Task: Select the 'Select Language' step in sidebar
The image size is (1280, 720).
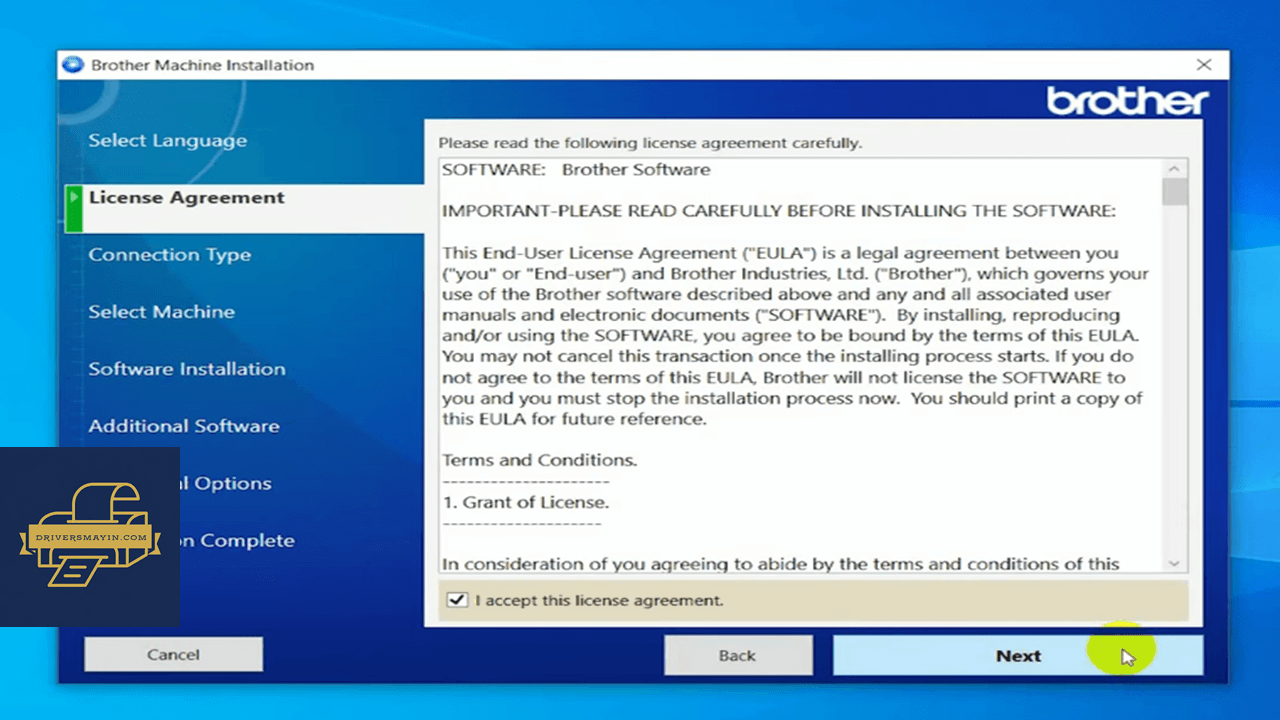Action: click(167, 141)
